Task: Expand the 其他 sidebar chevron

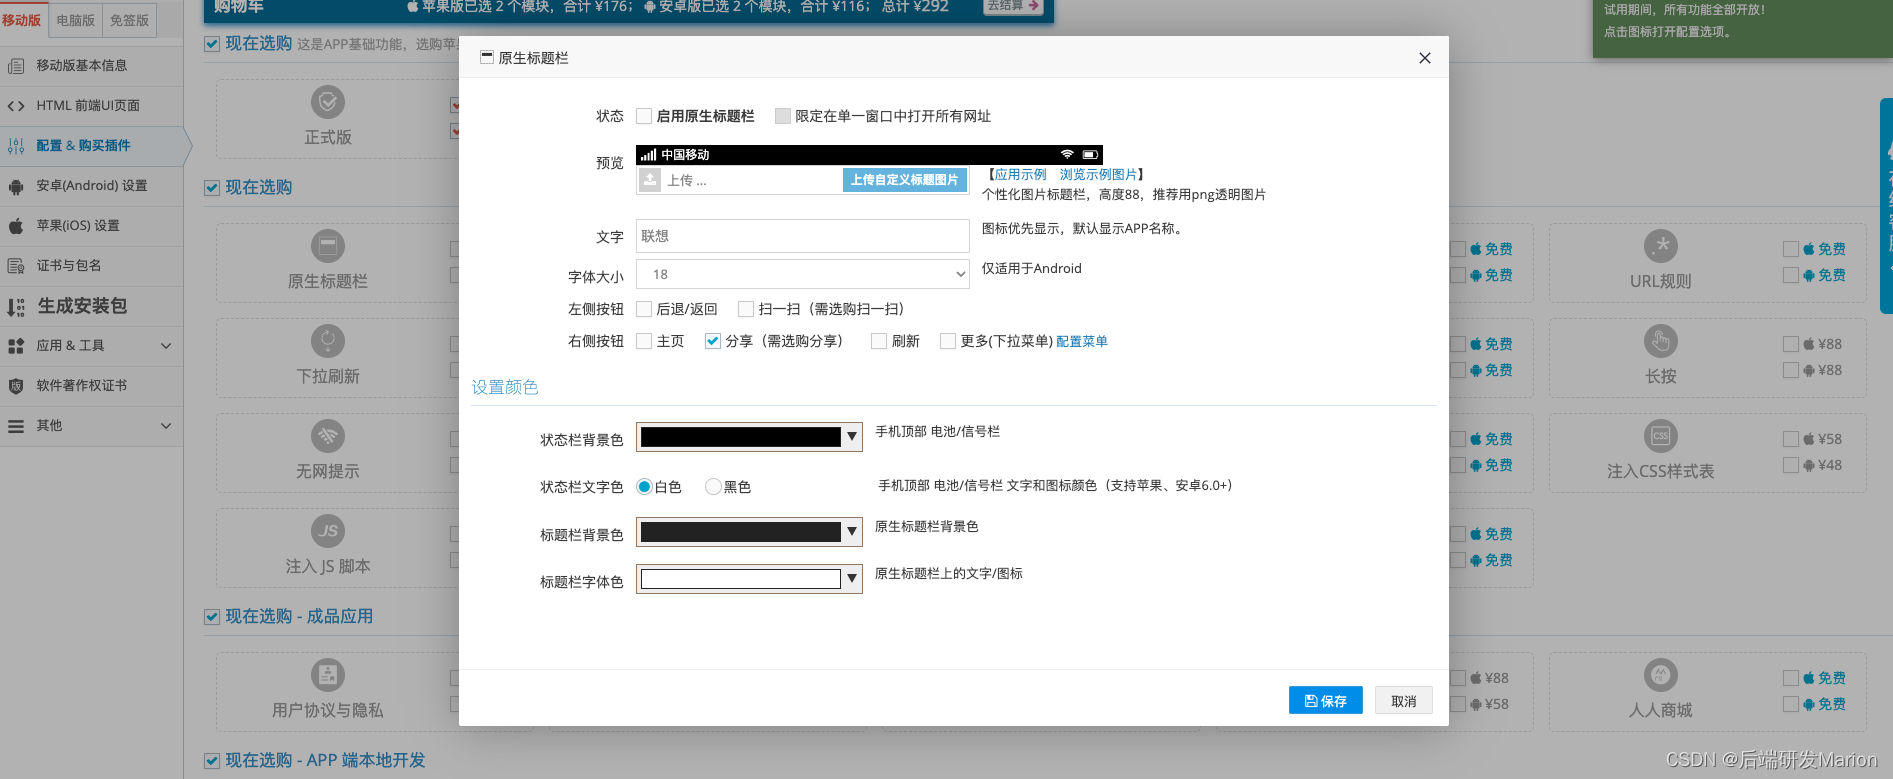Action: pos(166,426)
